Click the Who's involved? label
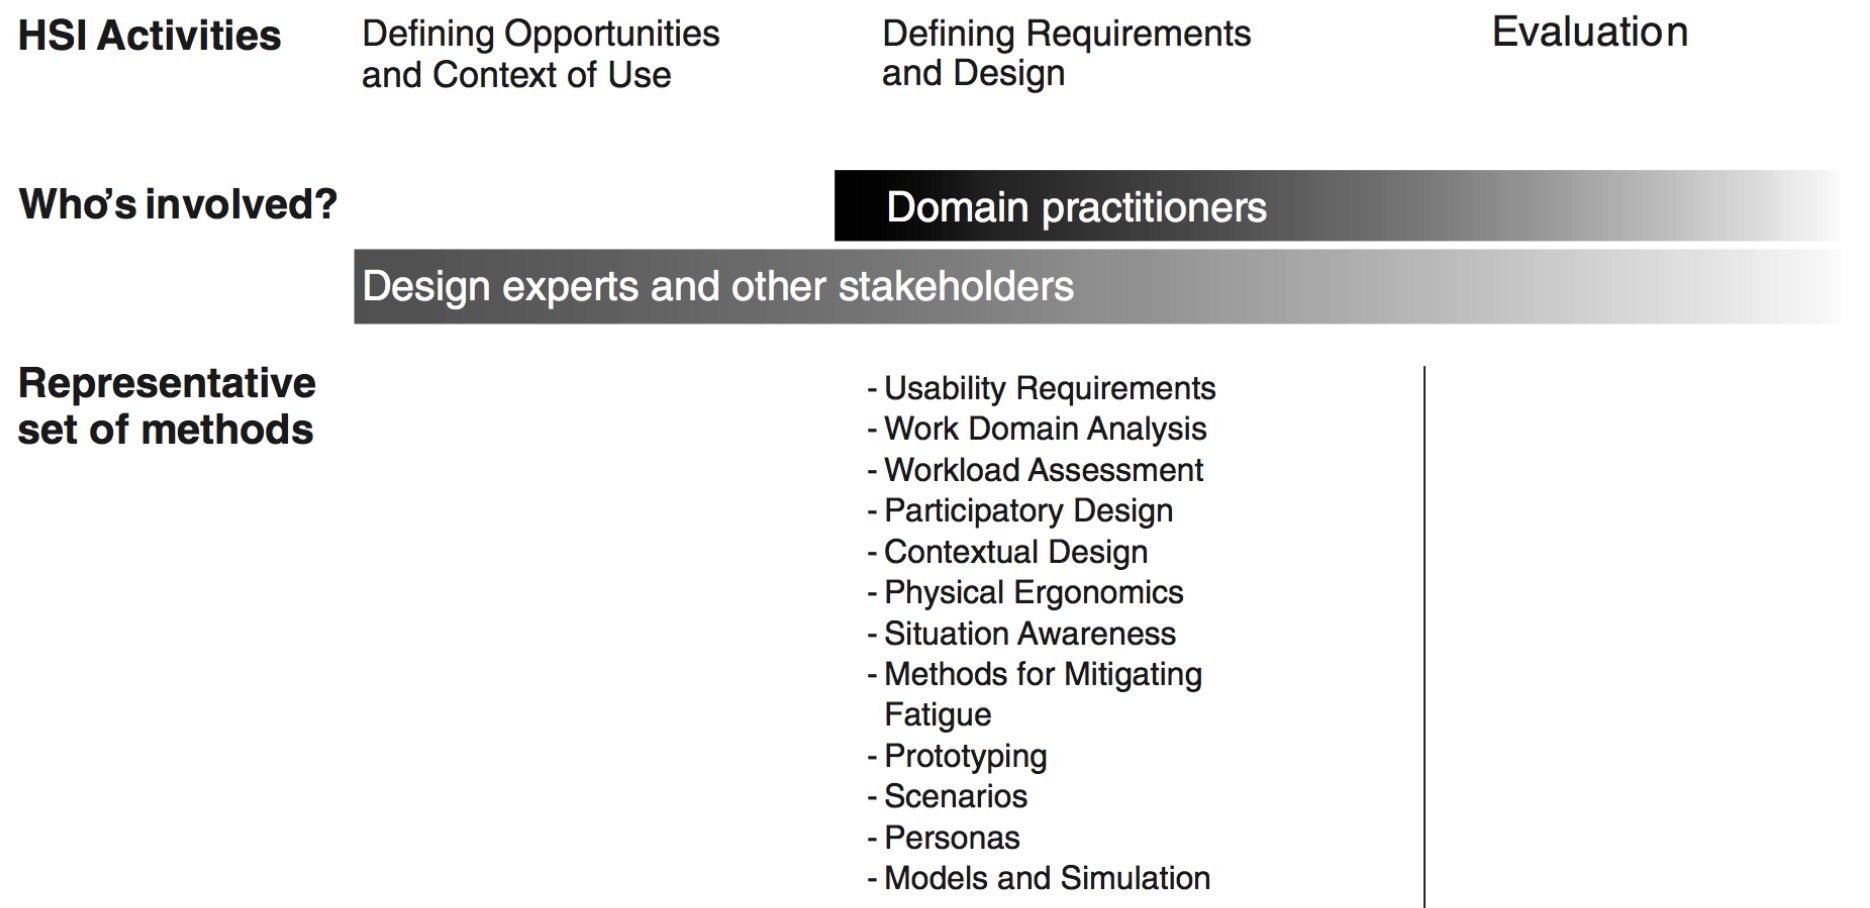1870x908 pixels. coord(178,204)
